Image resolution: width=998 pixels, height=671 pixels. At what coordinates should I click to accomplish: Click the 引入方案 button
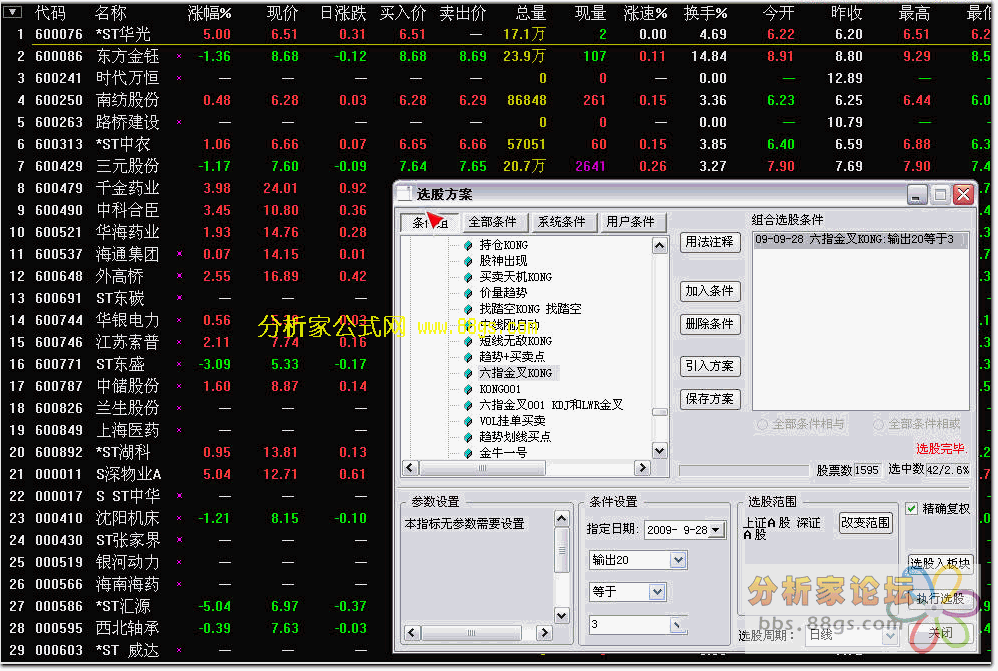[x=710, y=366]
